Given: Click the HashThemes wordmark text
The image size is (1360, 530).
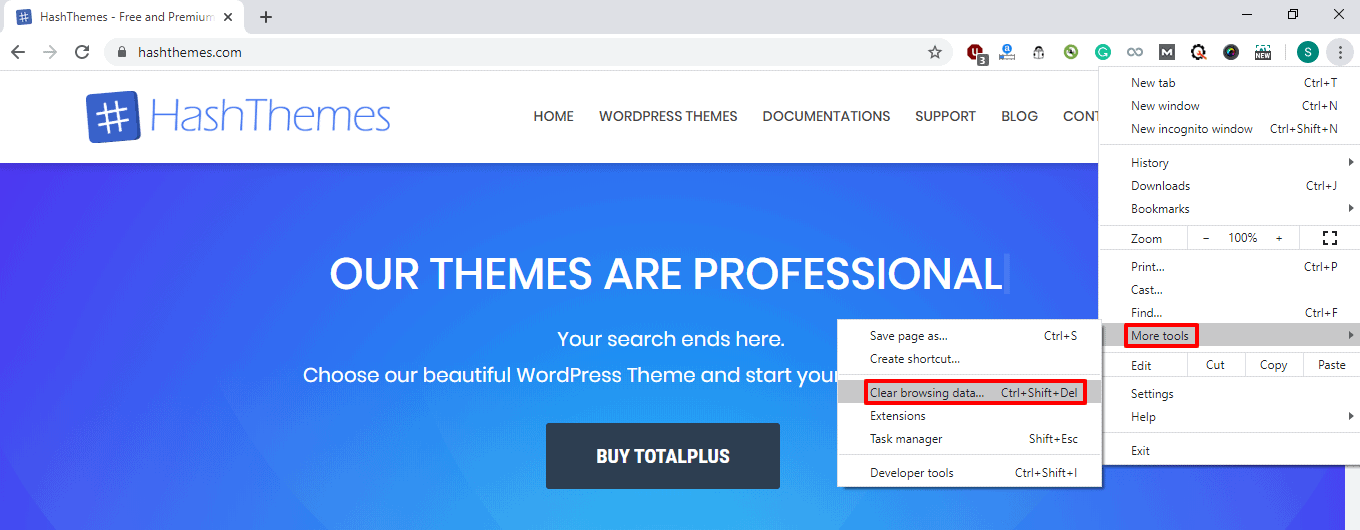Looking at the screenshot, I should (270, 117).
